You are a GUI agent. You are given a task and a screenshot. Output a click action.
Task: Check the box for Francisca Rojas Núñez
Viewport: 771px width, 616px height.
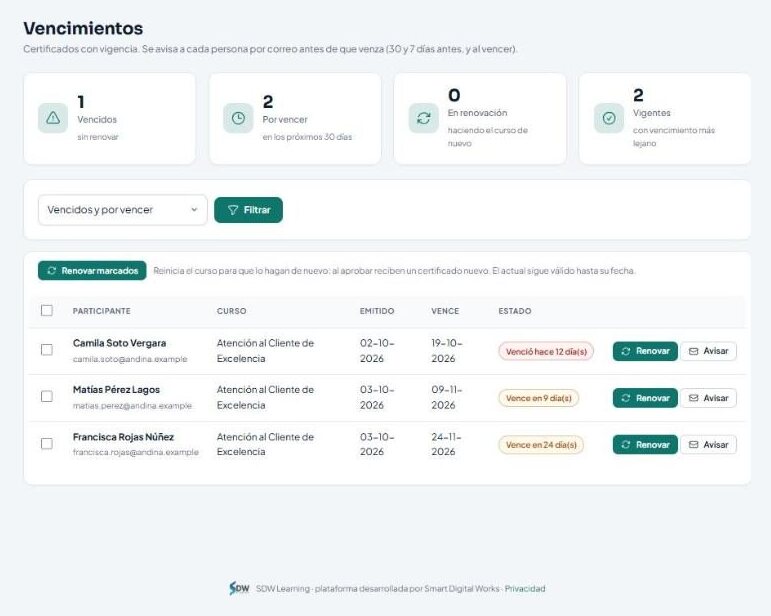47,443
